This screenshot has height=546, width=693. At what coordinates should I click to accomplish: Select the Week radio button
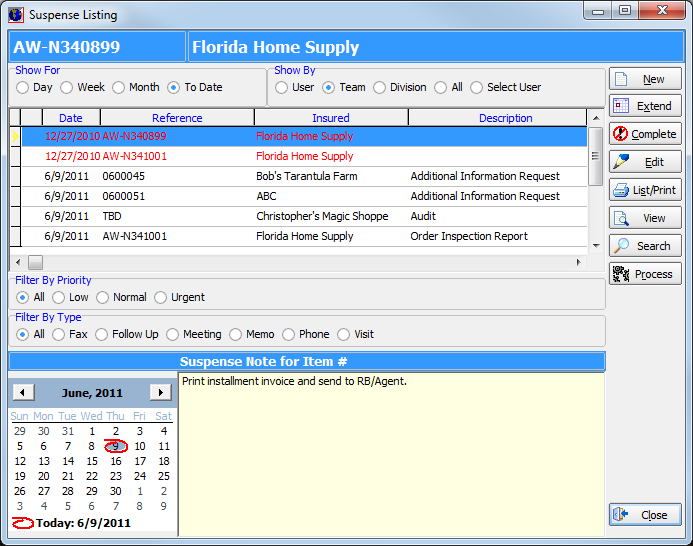click(x=67, y=87)
